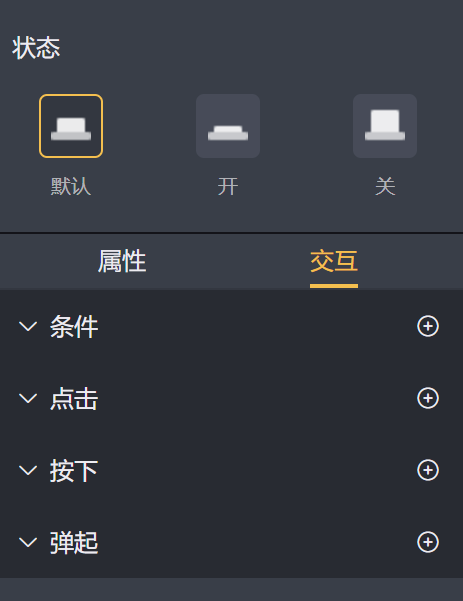Click the 默认 label under states

pyautogui.click(x=71, y=187)
